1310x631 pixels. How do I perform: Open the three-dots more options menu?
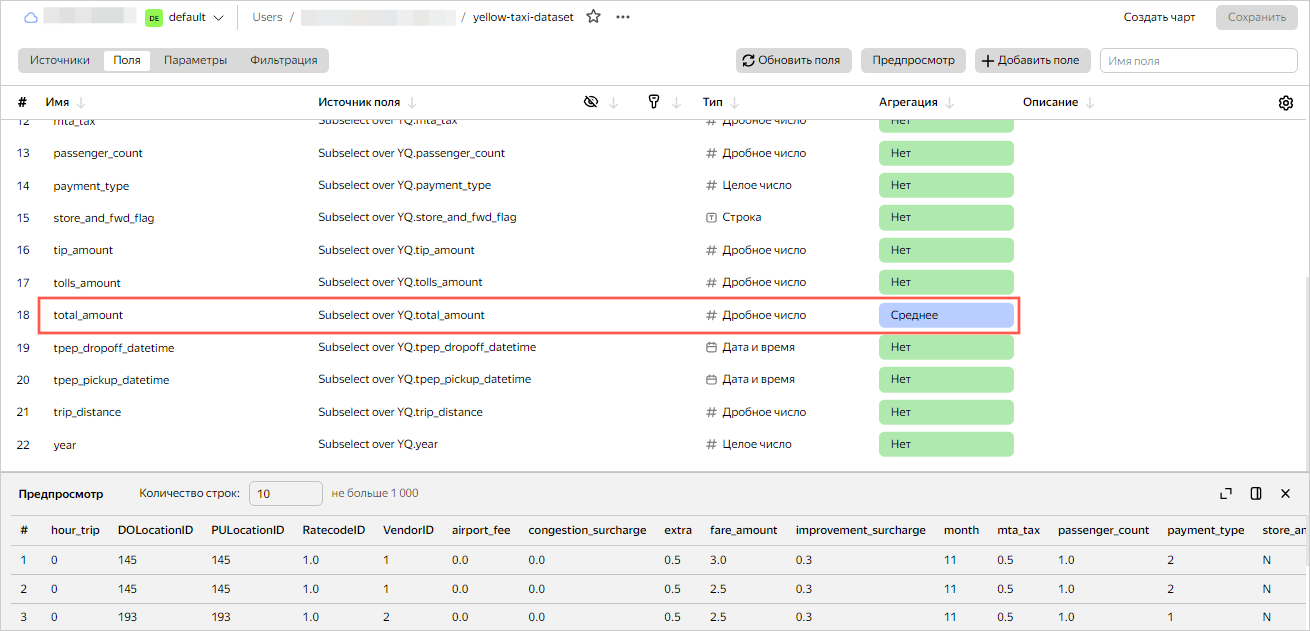click(623, 17)
